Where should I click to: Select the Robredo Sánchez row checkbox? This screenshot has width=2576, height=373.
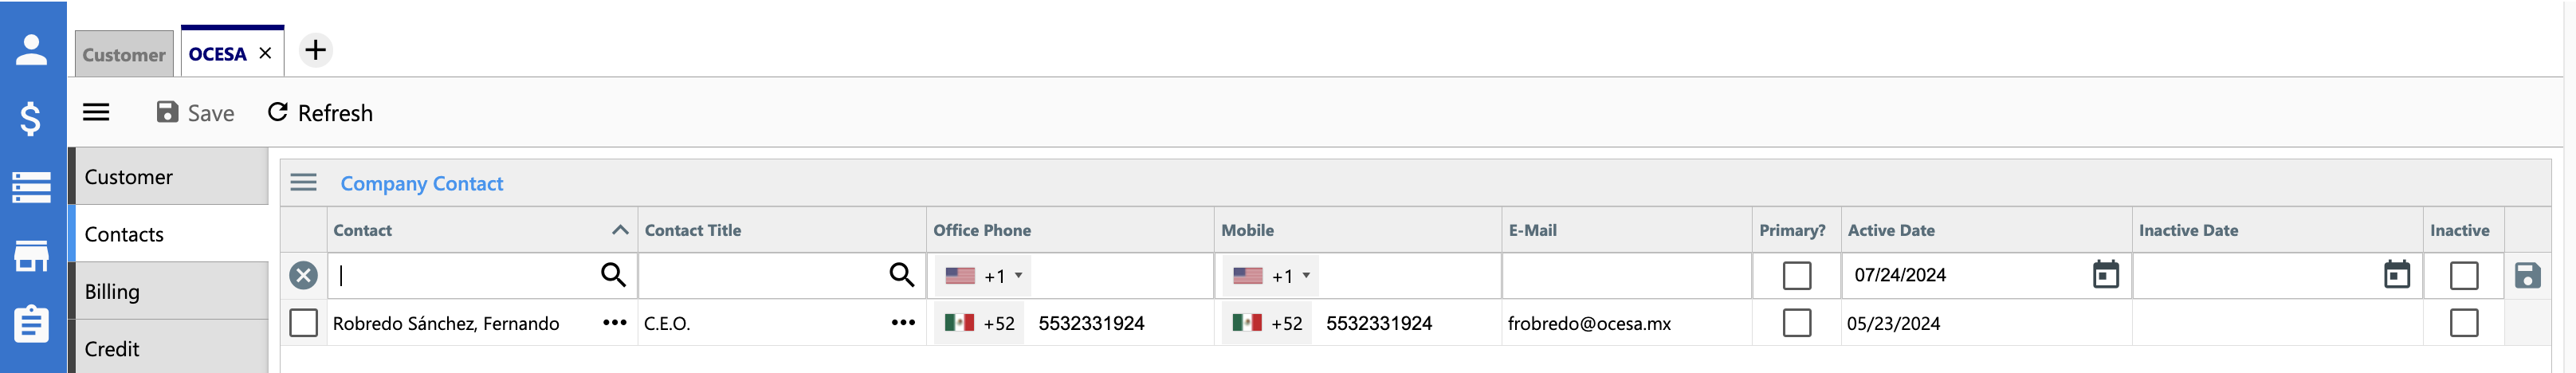pos(303,322)
